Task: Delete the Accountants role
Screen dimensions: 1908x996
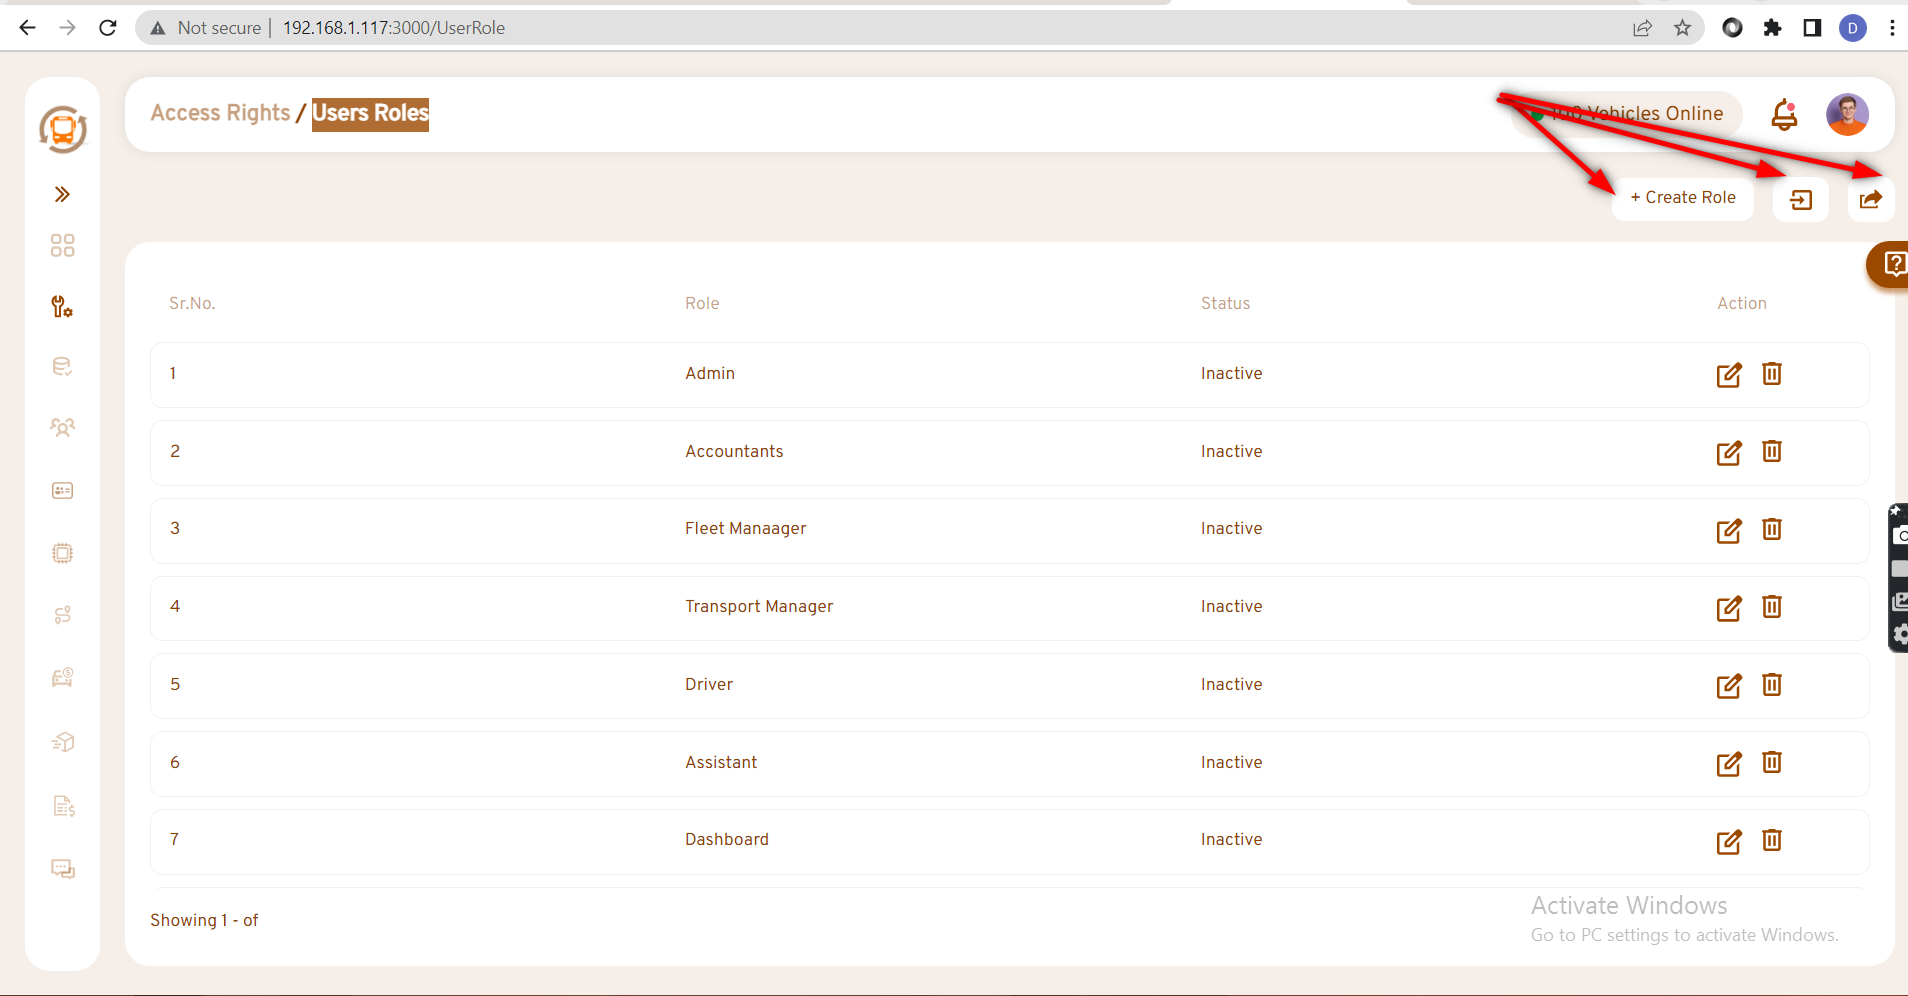Action: 1771,451
